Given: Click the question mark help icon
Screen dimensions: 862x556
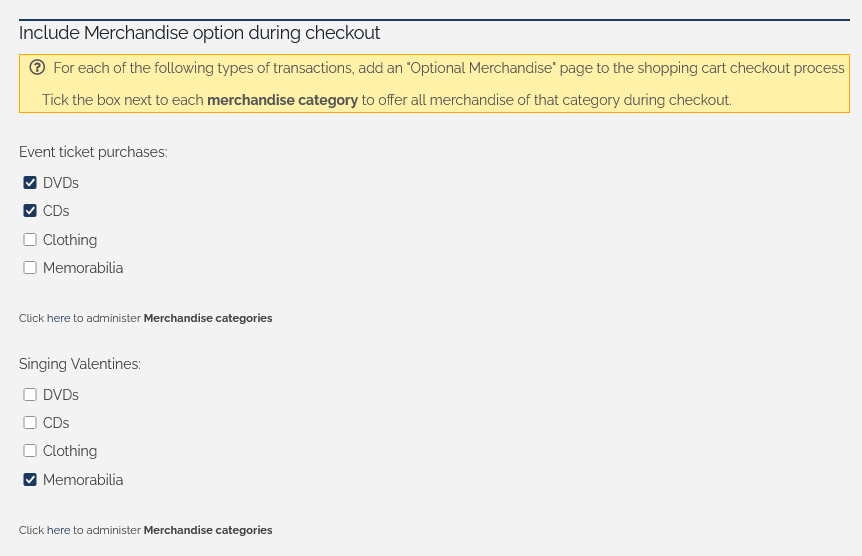Looking at the screenshot, I should coord(37,68).
